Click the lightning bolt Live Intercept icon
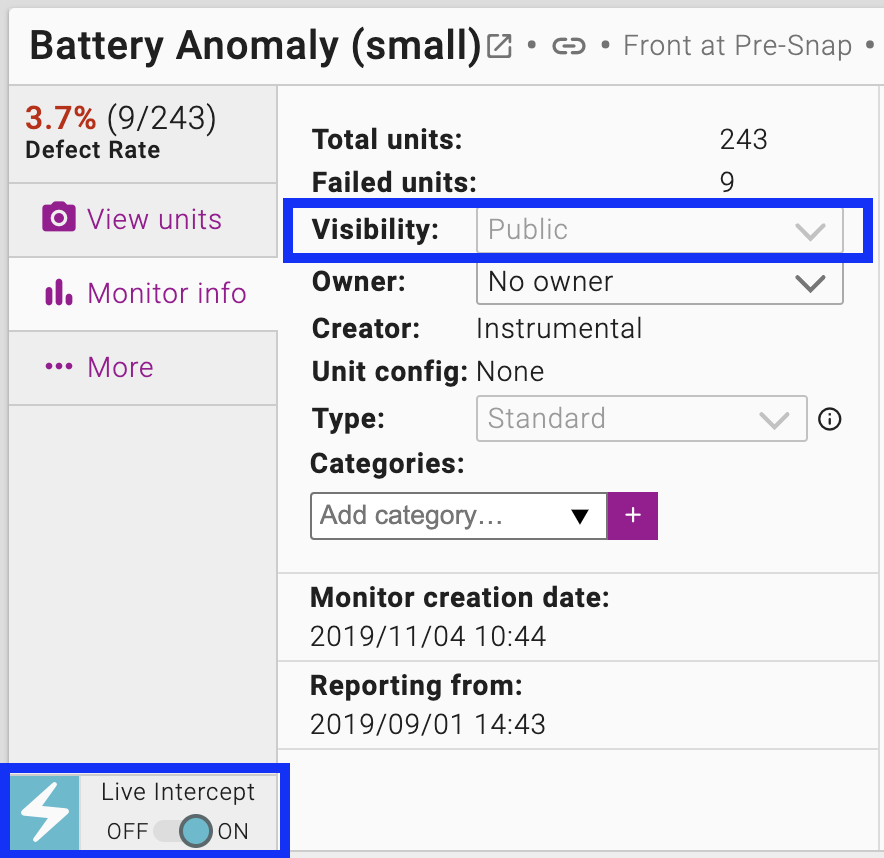Screen dimensions: 884x858 coord(45,812)
